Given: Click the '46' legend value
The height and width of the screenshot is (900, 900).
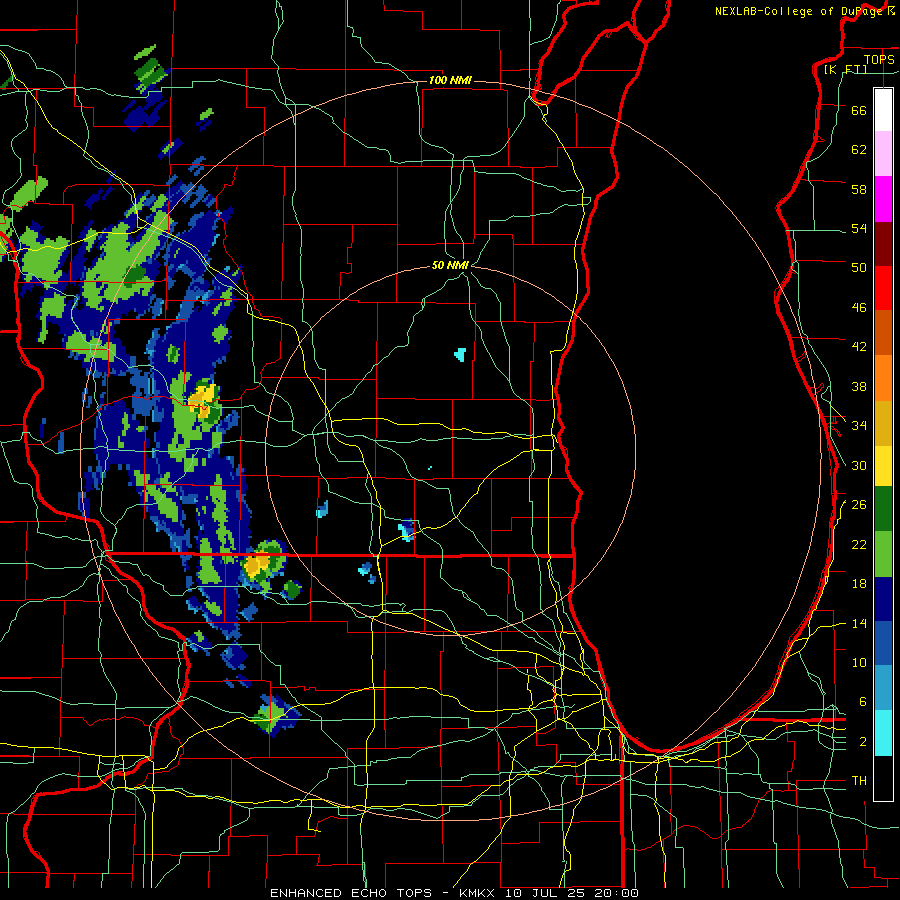Looking at the screenshot, I should [859, 307].
